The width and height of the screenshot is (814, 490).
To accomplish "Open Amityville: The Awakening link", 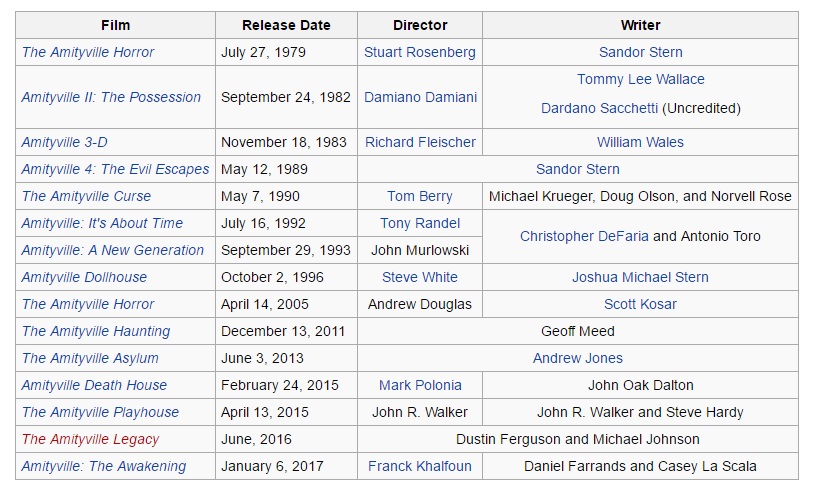I will coord(104,466).
